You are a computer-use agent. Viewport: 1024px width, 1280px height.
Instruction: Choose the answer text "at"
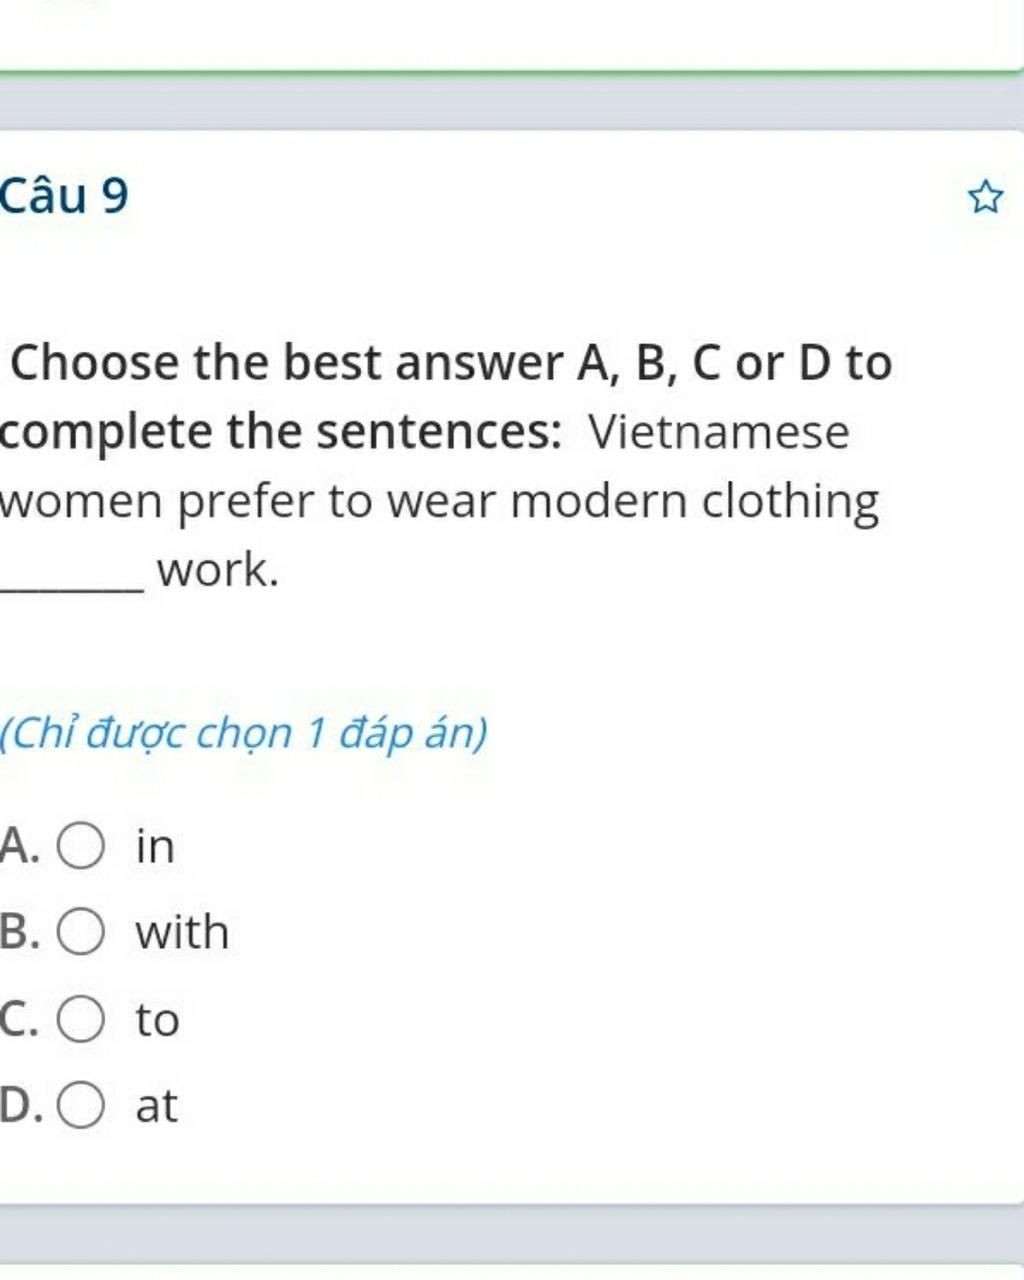(x=156, y=1106)
